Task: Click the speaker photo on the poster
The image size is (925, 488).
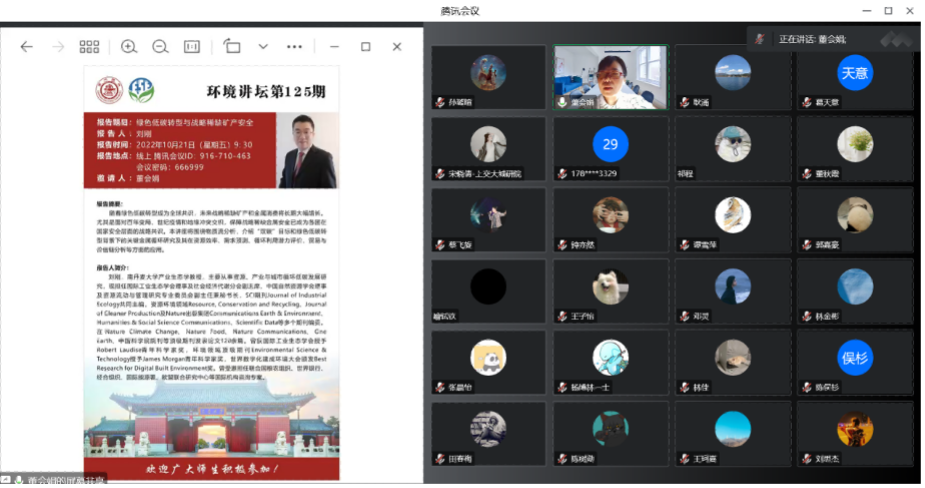Action: point(306,150)
